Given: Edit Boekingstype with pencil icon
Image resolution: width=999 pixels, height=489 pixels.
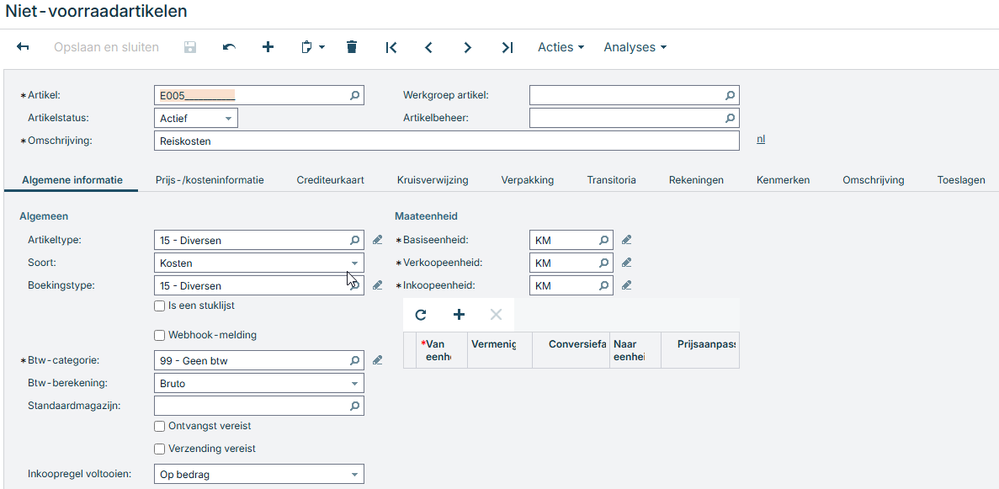Looking at the screenshot, I should click(x=378, y=285).
